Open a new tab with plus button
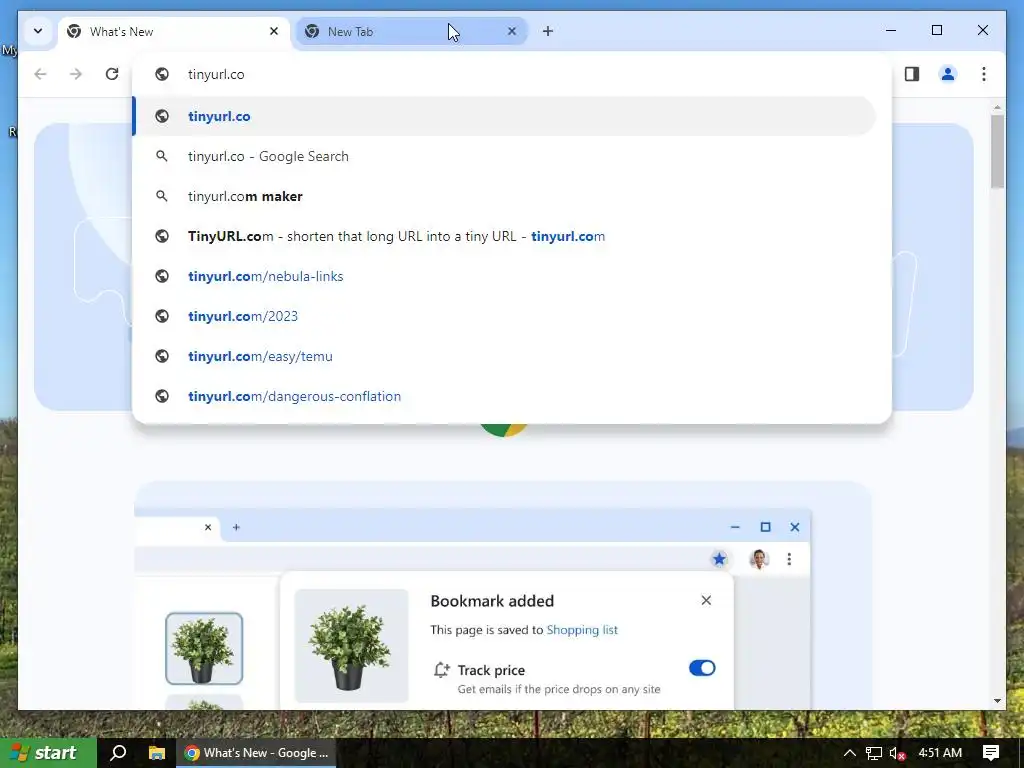The image size is (1024, 768). click(548, 31)
